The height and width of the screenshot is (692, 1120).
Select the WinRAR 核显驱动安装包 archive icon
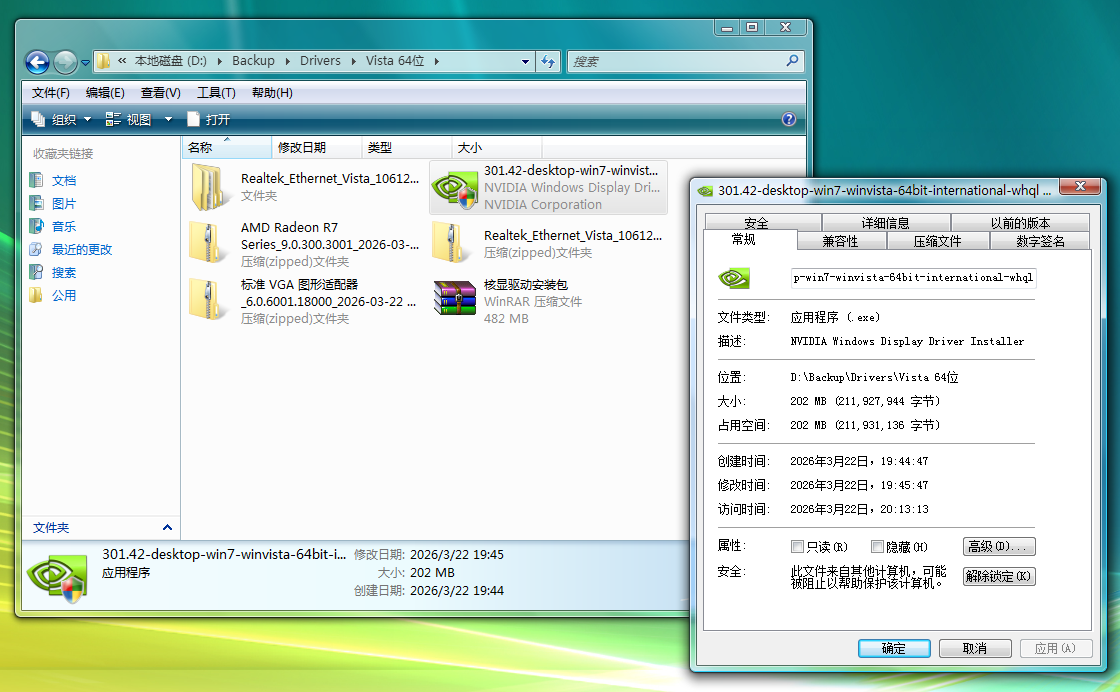tap(454, 300)
